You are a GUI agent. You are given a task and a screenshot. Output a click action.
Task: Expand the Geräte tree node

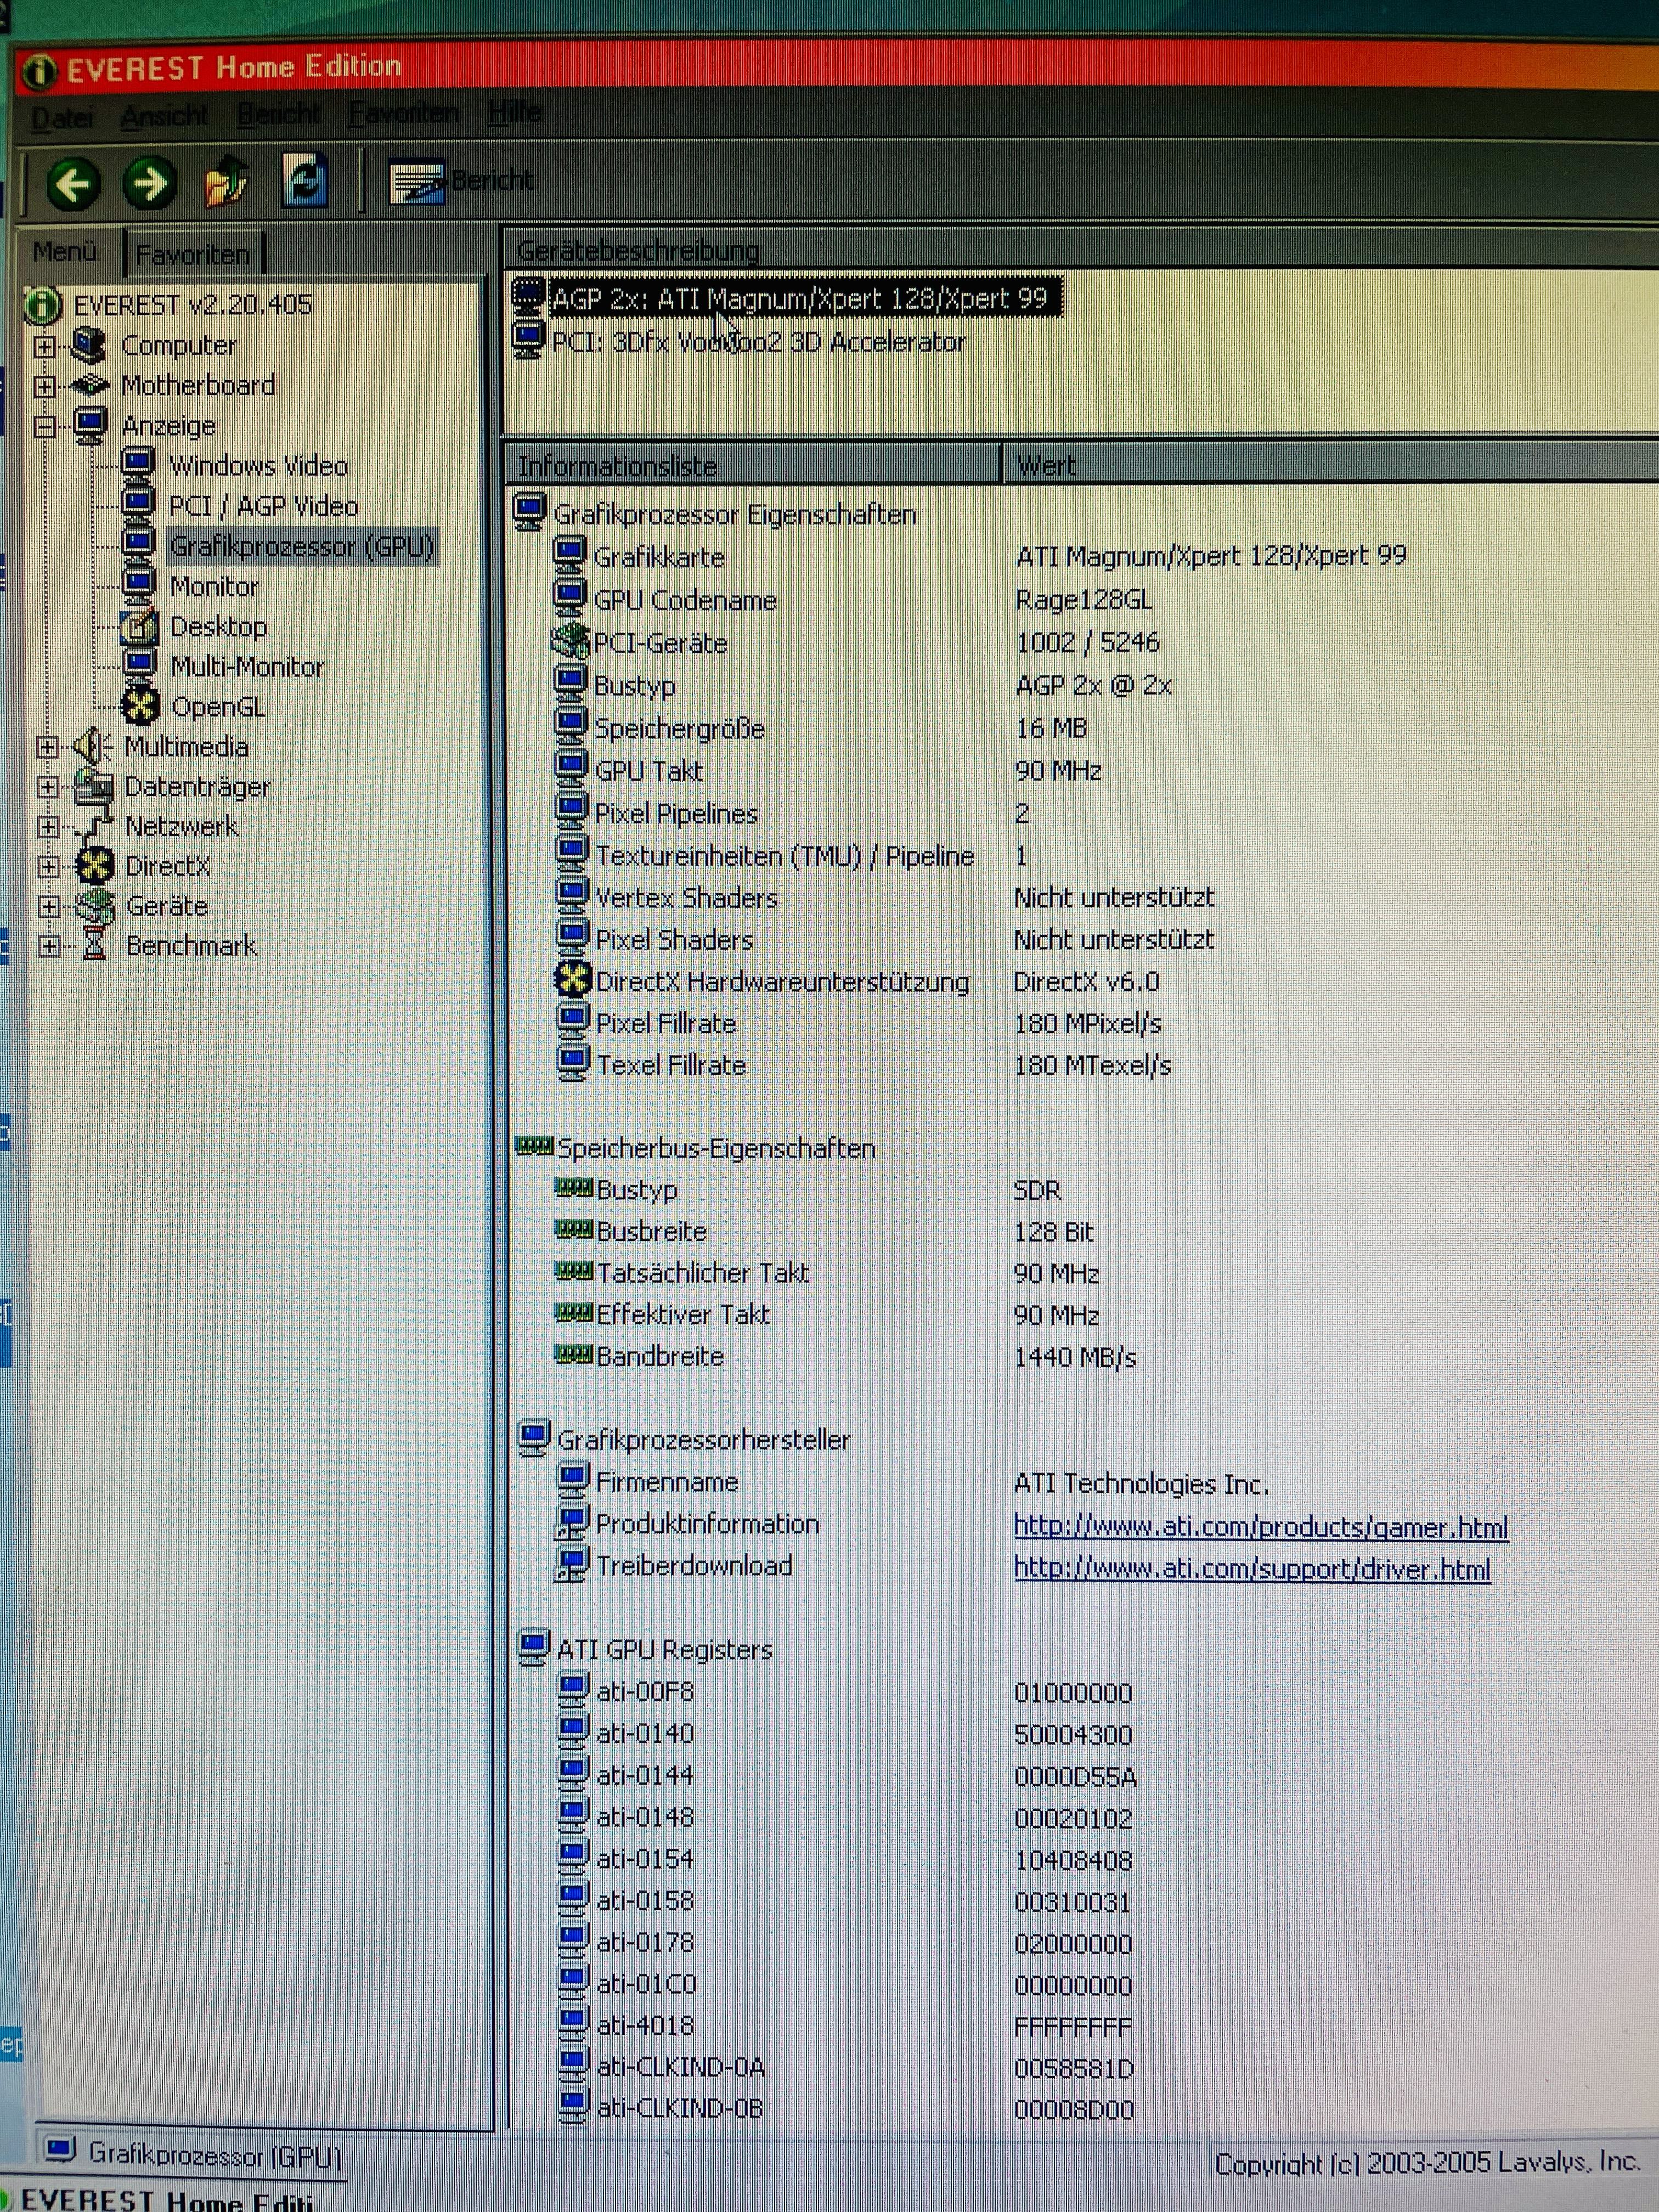click(x=48, y=906)
